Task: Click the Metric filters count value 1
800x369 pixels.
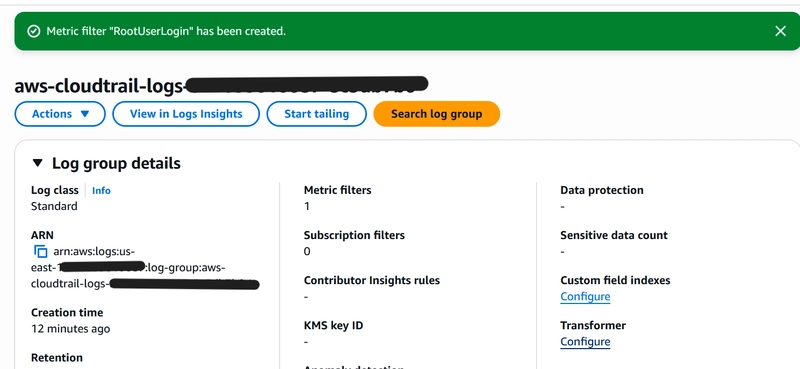Action: tap(307, 206)
